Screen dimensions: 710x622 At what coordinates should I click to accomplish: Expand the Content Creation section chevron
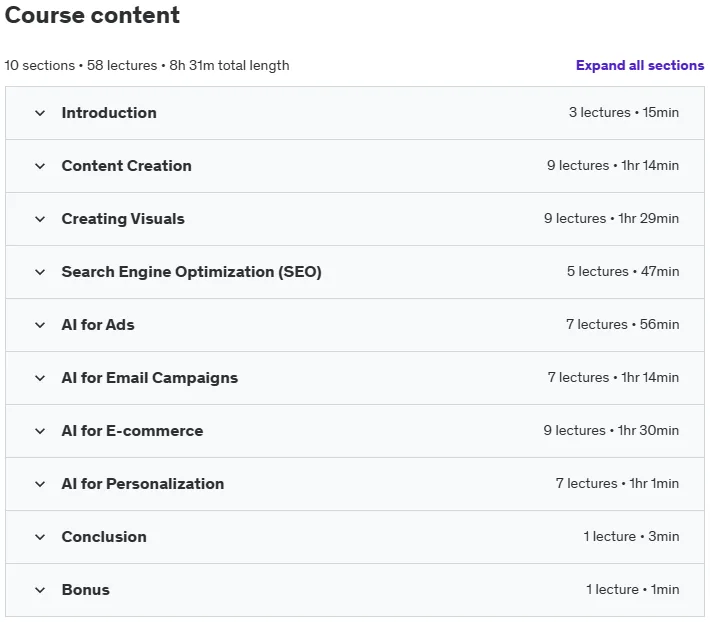(40, 166)
